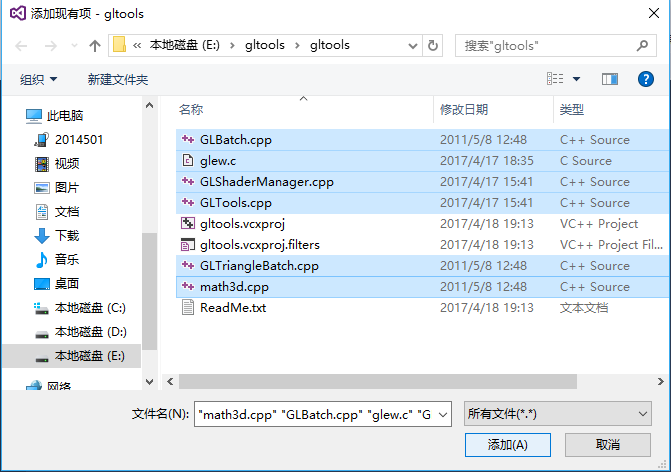
Task: Click the search magnifier icon
Action: tap(641, 45)
